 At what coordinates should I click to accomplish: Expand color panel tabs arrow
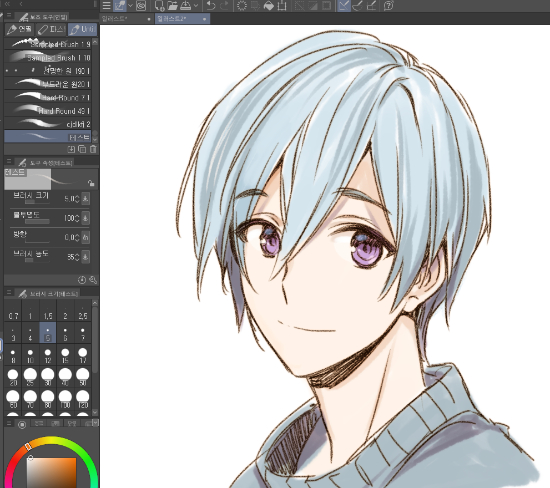coord(95,423)
